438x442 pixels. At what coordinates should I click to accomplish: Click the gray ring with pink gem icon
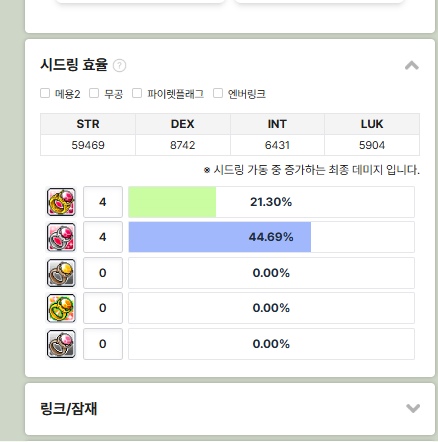[61, 344]
